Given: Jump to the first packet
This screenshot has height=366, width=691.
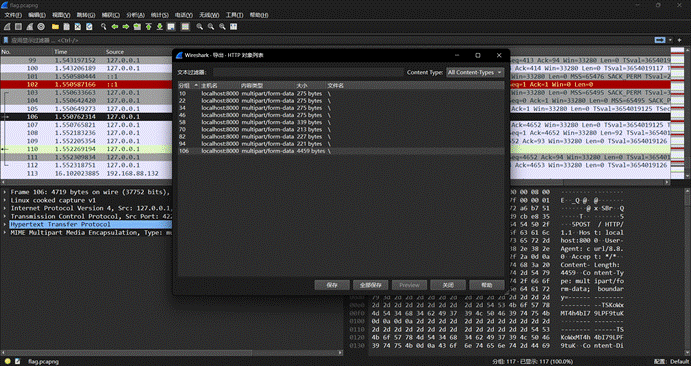Looking at the screenshot, I should coord(149,27).
